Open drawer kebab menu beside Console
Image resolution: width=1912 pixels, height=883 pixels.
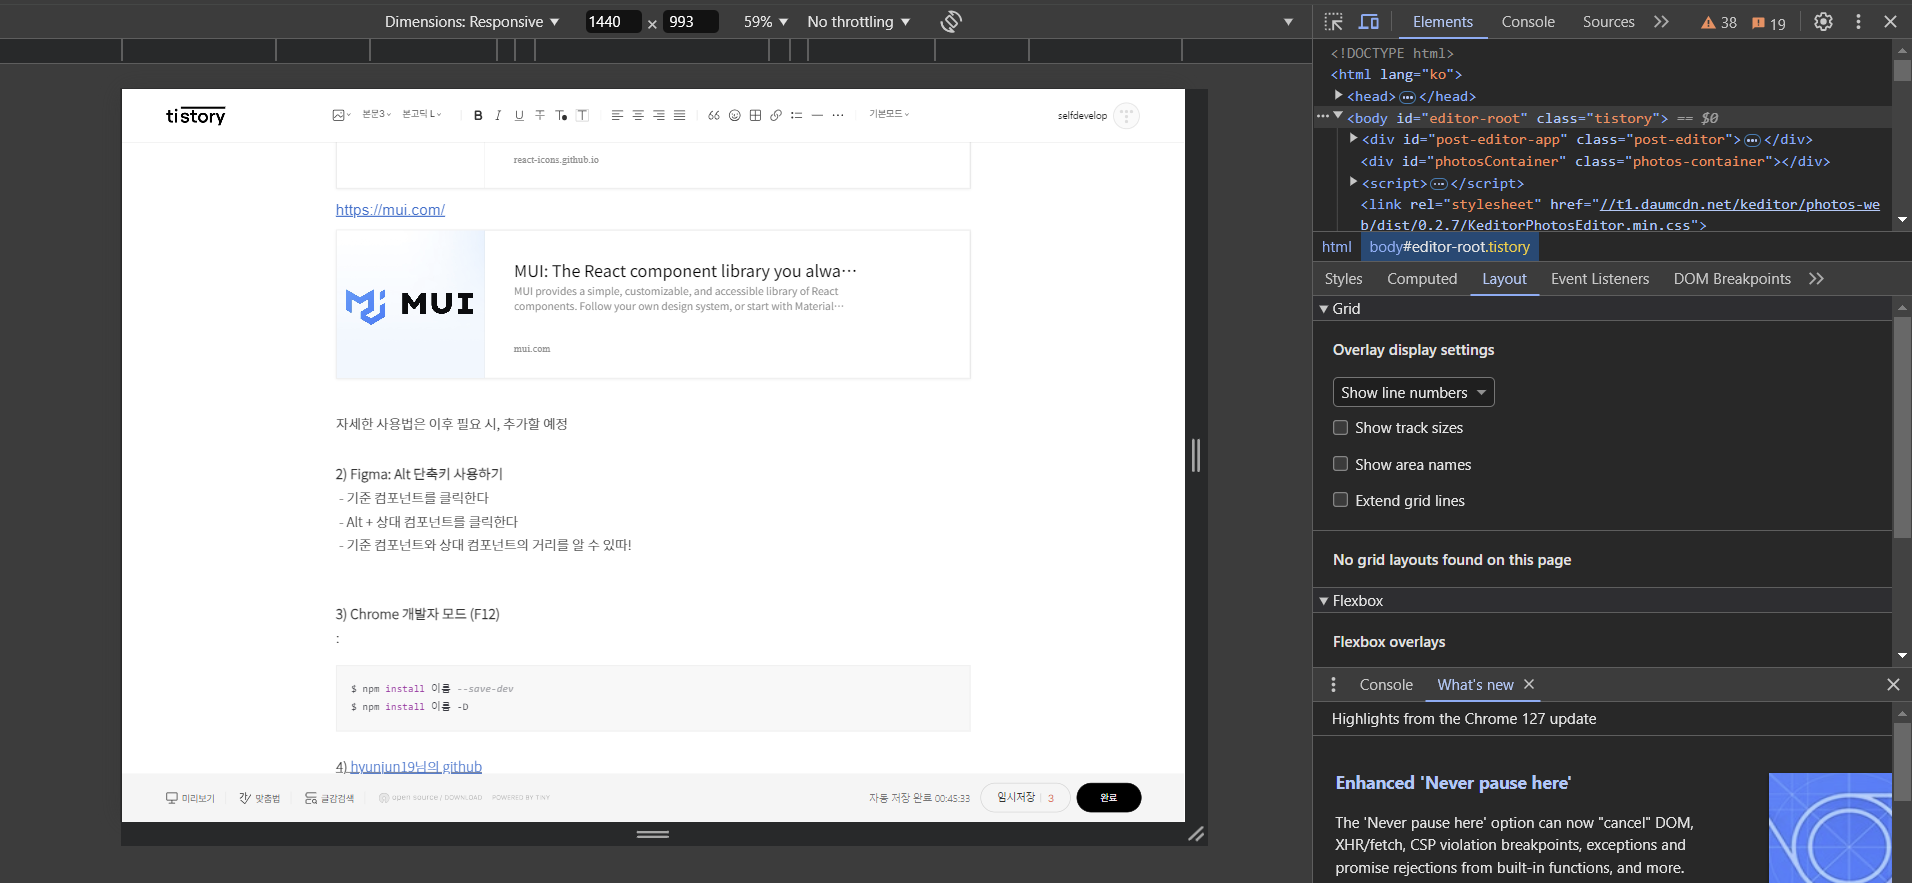[x=1333, y=685]
